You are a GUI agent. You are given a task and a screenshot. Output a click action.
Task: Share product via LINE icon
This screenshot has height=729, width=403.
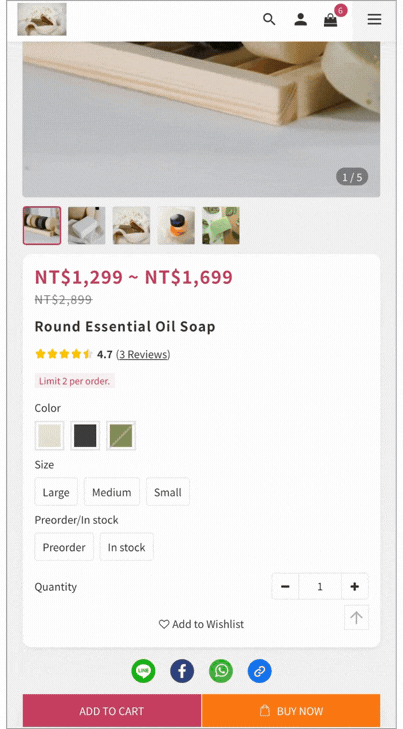tap(143, 671)
